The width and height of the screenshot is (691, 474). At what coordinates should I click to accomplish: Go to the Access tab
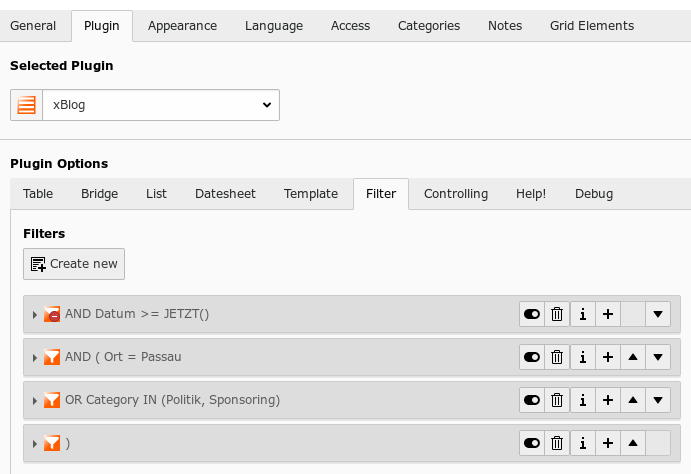tap(350, 26)
